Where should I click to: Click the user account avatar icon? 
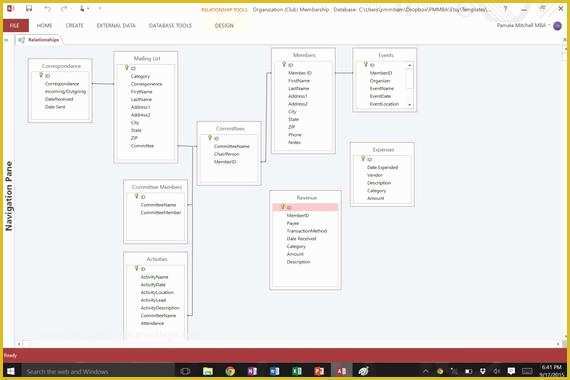click(557, 26)
